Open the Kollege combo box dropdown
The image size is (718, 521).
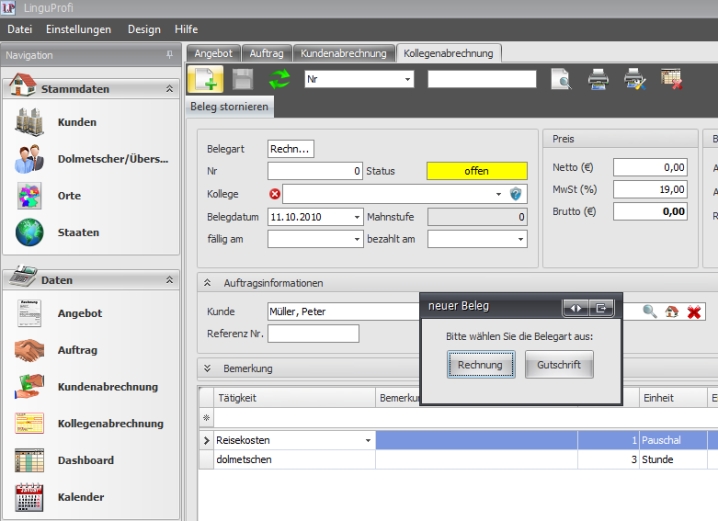pos(498,194)
